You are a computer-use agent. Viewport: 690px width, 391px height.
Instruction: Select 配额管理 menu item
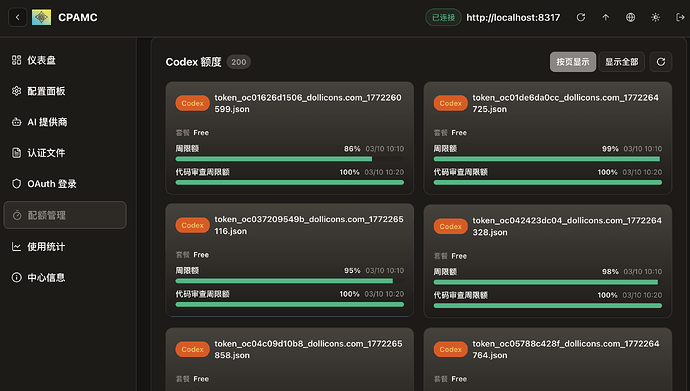pos(65,215)
